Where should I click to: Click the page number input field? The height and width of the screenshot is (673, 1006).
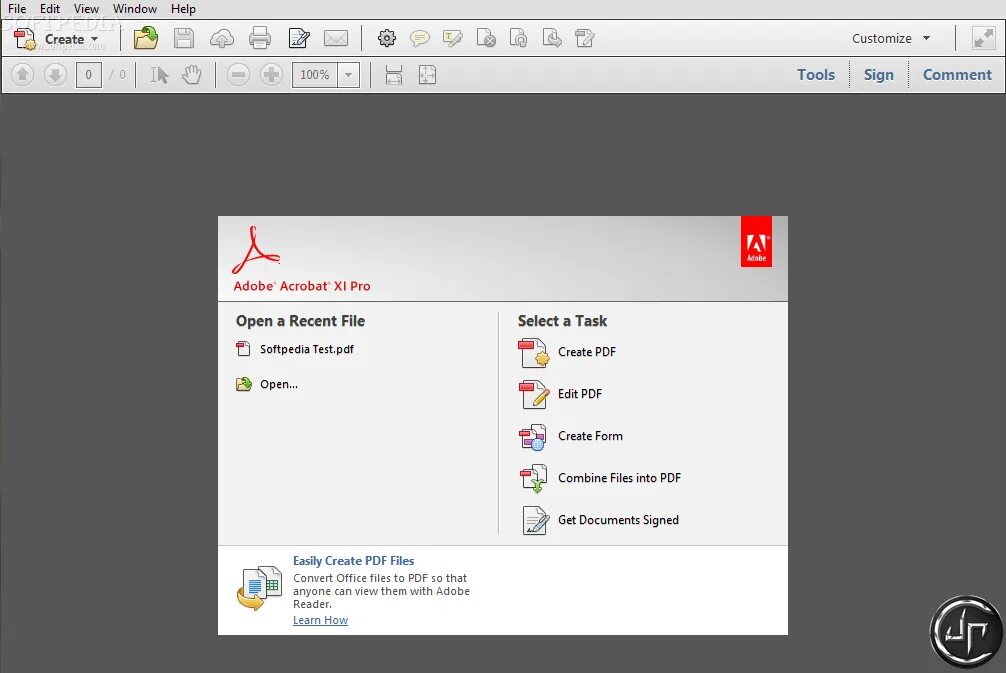pos(89,75)
